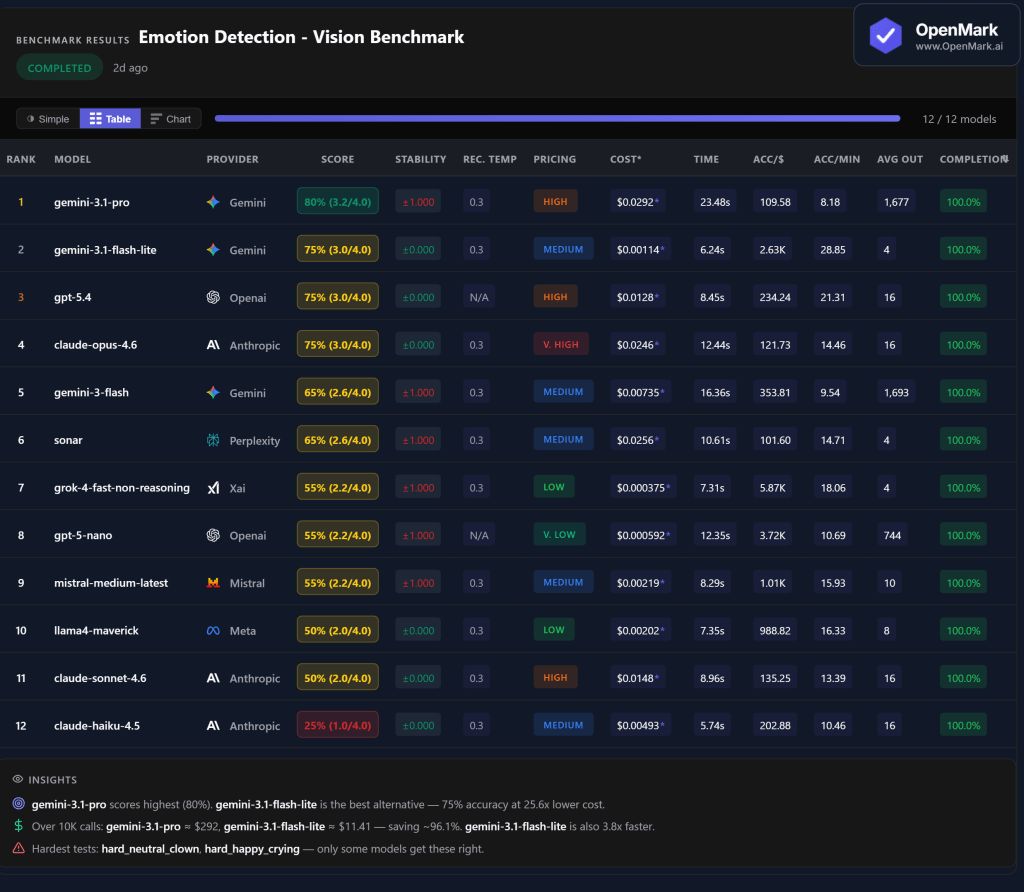This screenshot has width=1024, height=892.
Task: Click the Perplexity logo in sonar row
Action: pyautogui.click(x=213, y=440)
